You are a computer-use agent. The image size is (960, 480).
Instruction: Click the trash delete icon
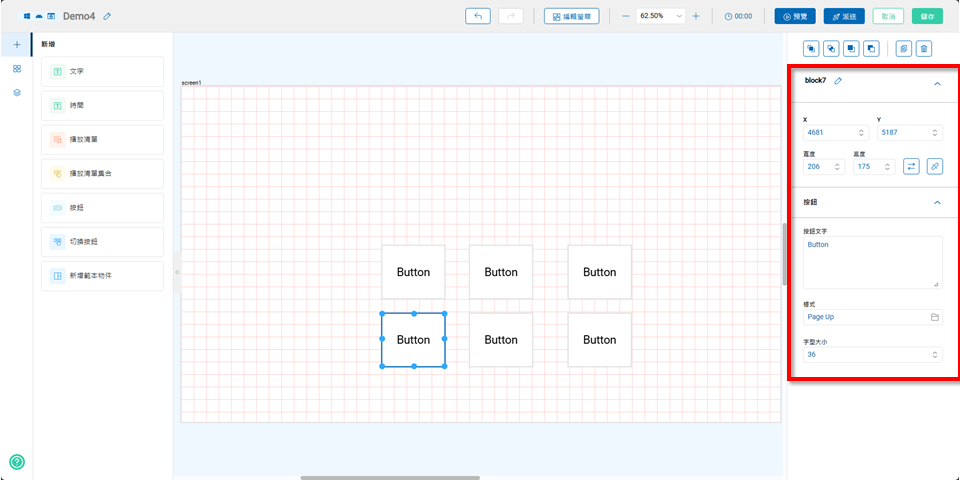tap(924, 48)
